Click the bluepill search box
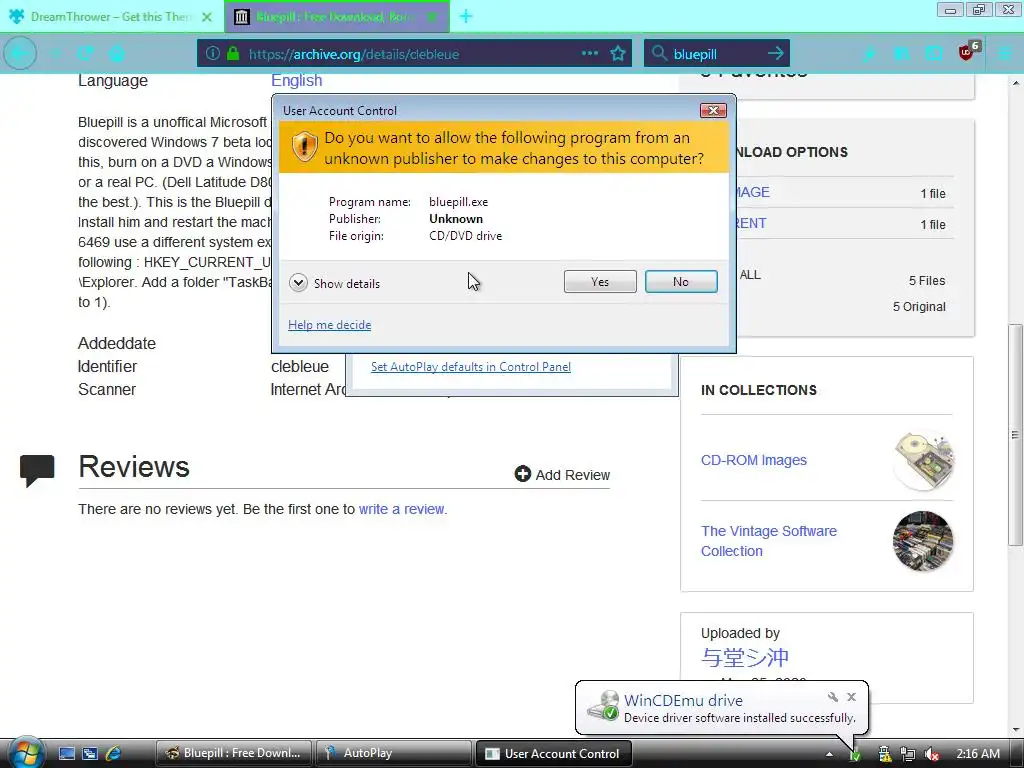This screenshot has width=1024, height=768. pyautogui.click(x=715, y=54)
